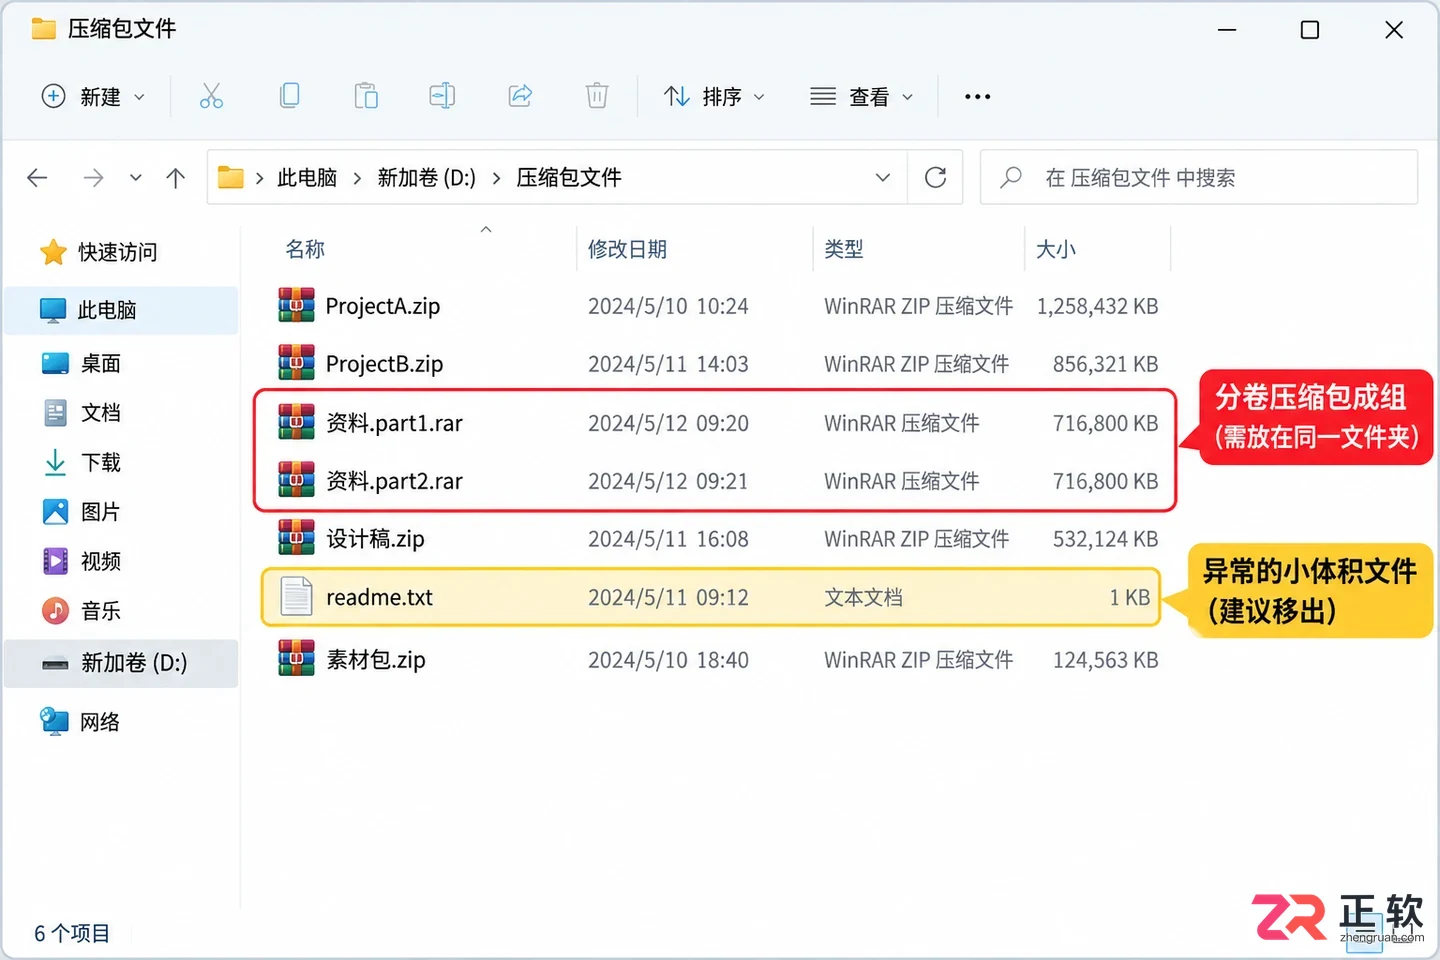Select the ProjectB.zip file name
The height and width of the screenshot is (960, 1440).
[x=384, y=364]
